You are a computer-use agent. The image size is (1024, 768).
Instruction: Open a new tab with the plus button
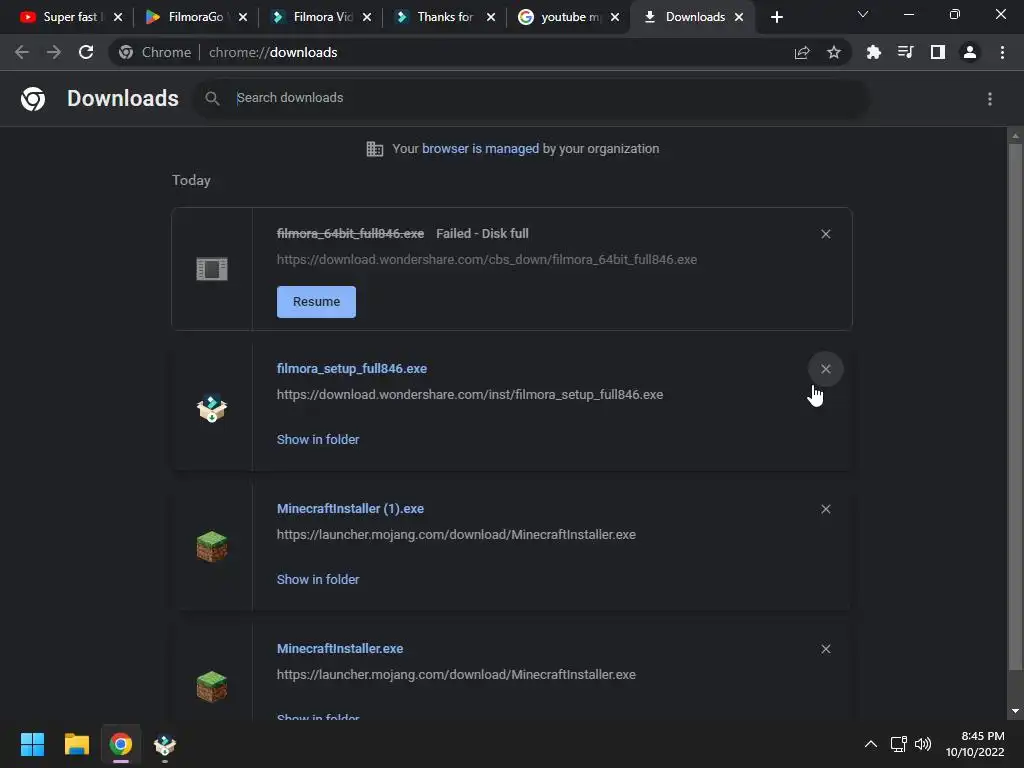[x=776, y=17]
